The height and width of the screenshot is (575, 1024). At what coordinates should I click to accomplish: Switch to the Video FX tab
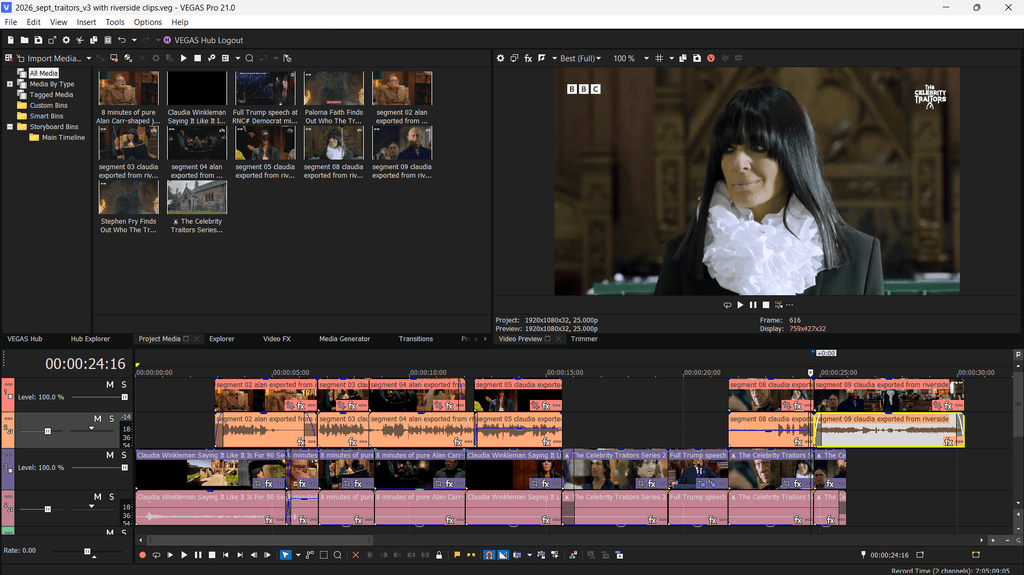point(277,338)
